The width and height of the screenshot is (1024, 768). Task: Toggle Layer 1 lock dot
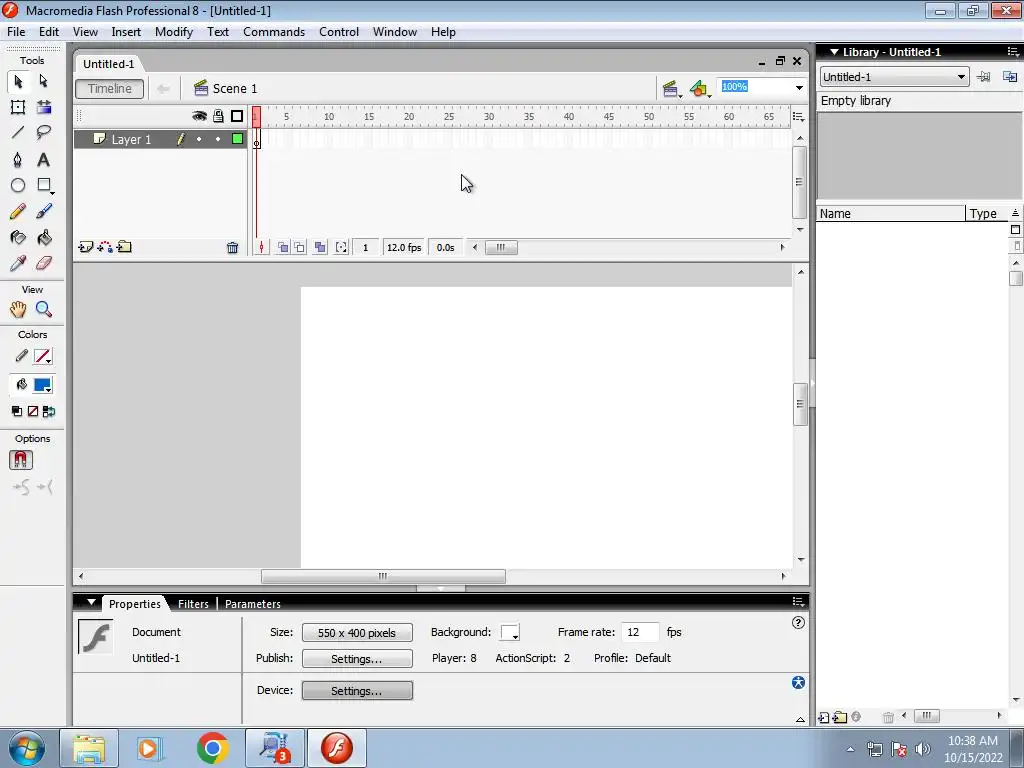(x=218, y=139)
